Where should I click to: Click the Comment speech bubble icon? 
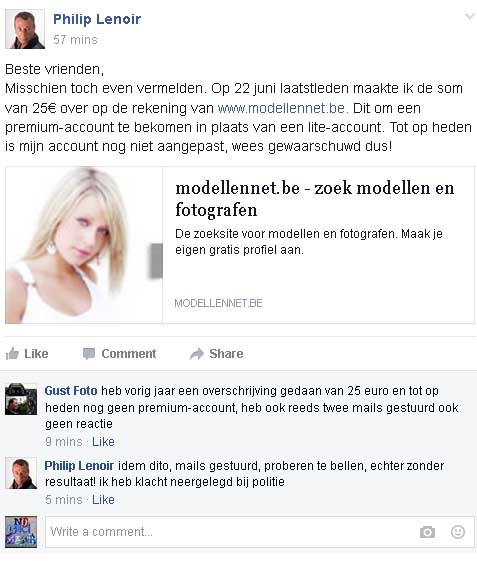tap(89, 353)
